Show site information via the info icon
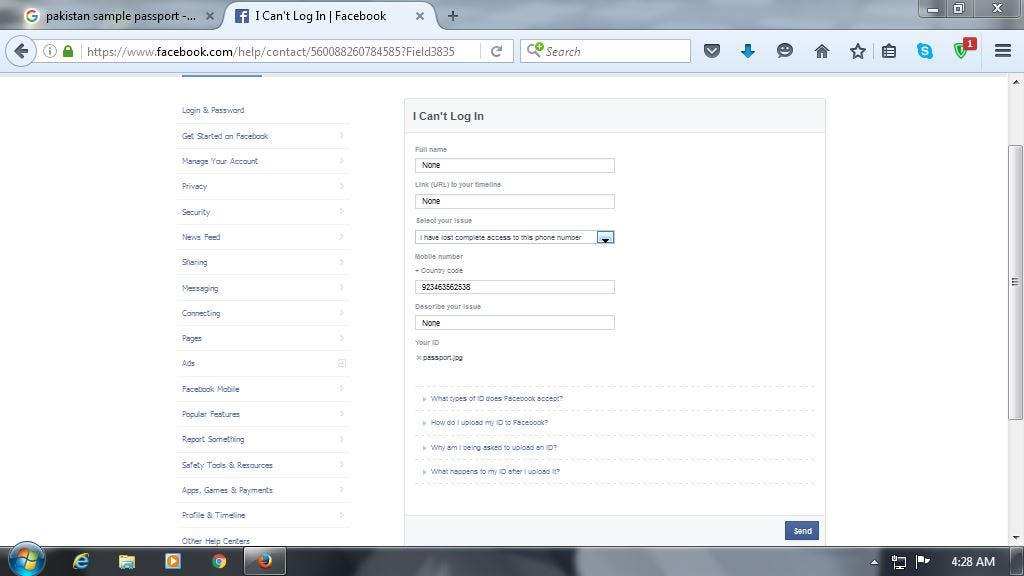The width and height of the screenshot is (1024, 576). [x=50, y=51]
